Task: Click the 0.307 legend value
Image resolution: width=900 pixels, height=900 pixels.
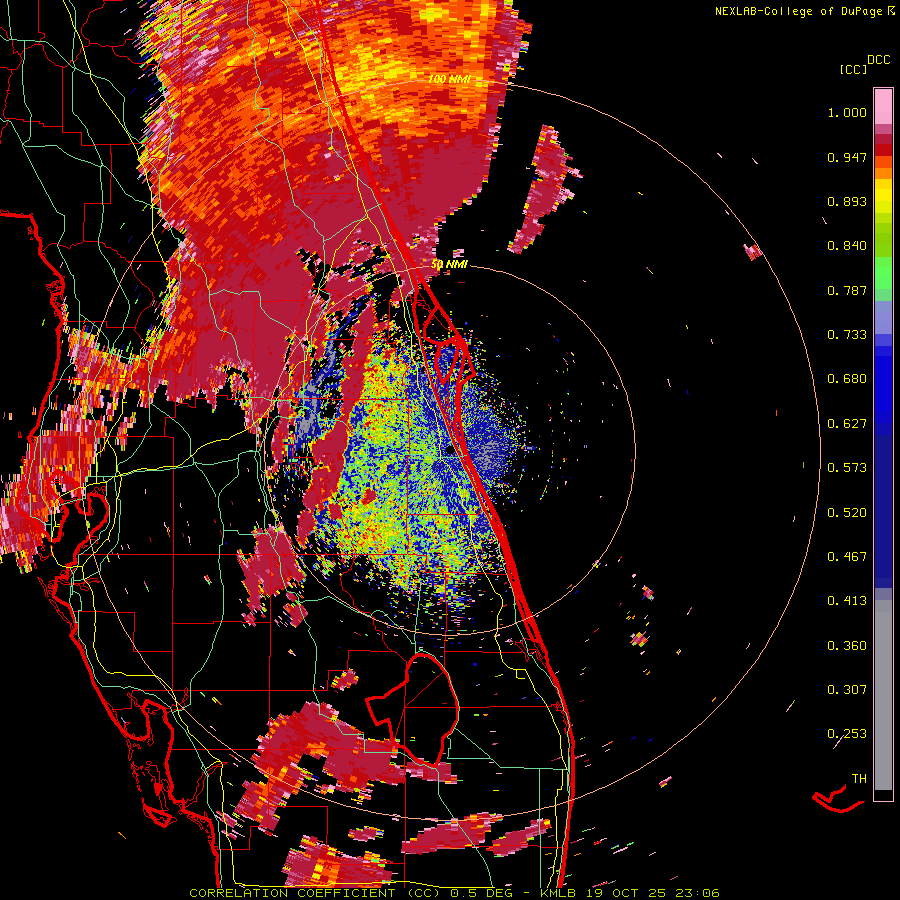Action: (847, 689)
